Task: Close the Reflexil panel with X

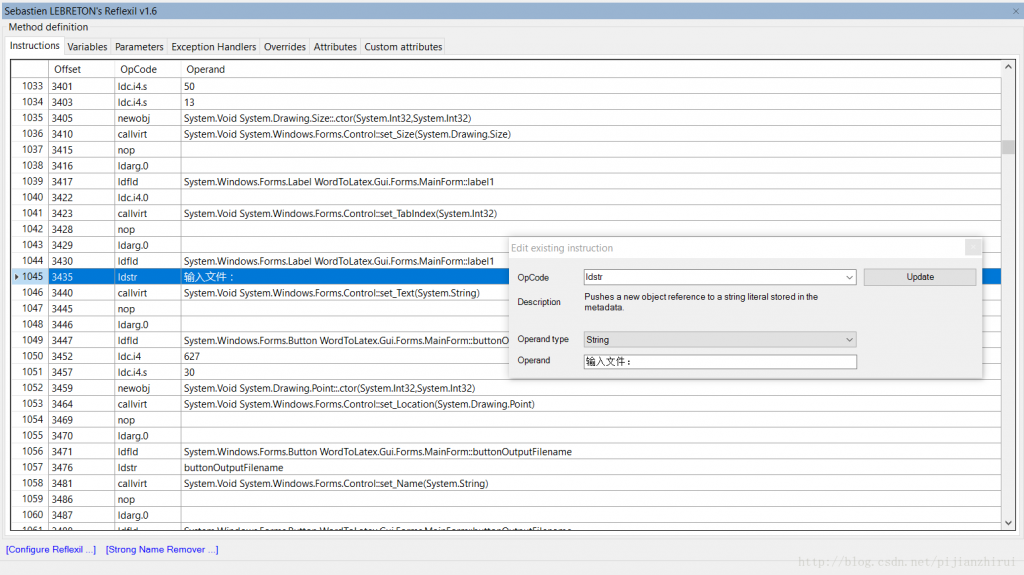Action: pos(1016,11)
